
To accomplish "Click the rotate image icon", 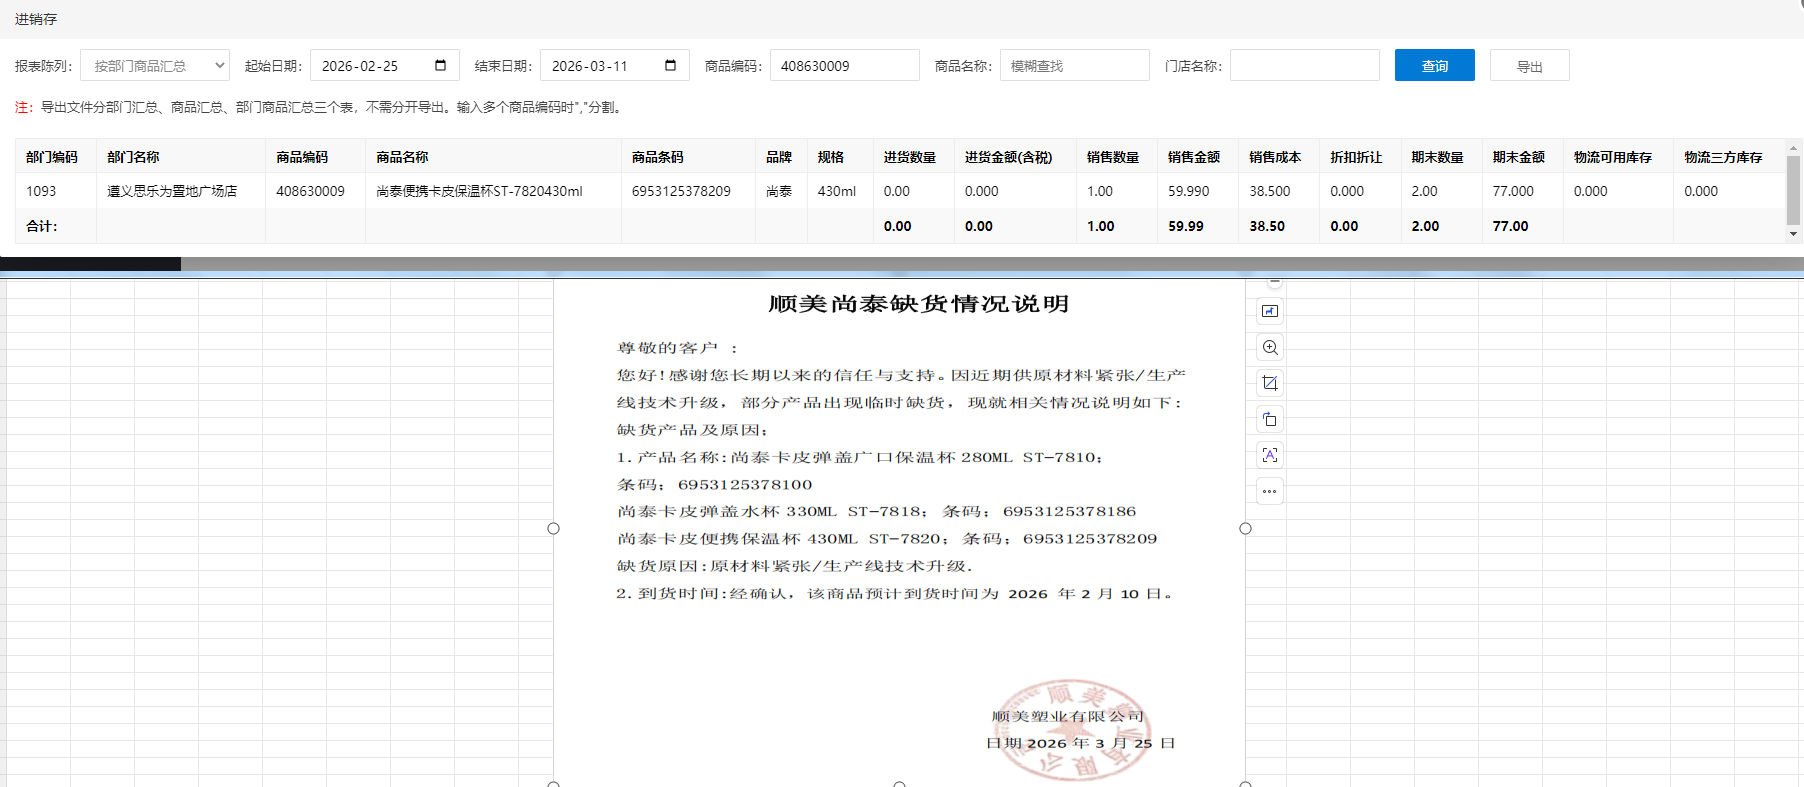I will pos(1269,419).
